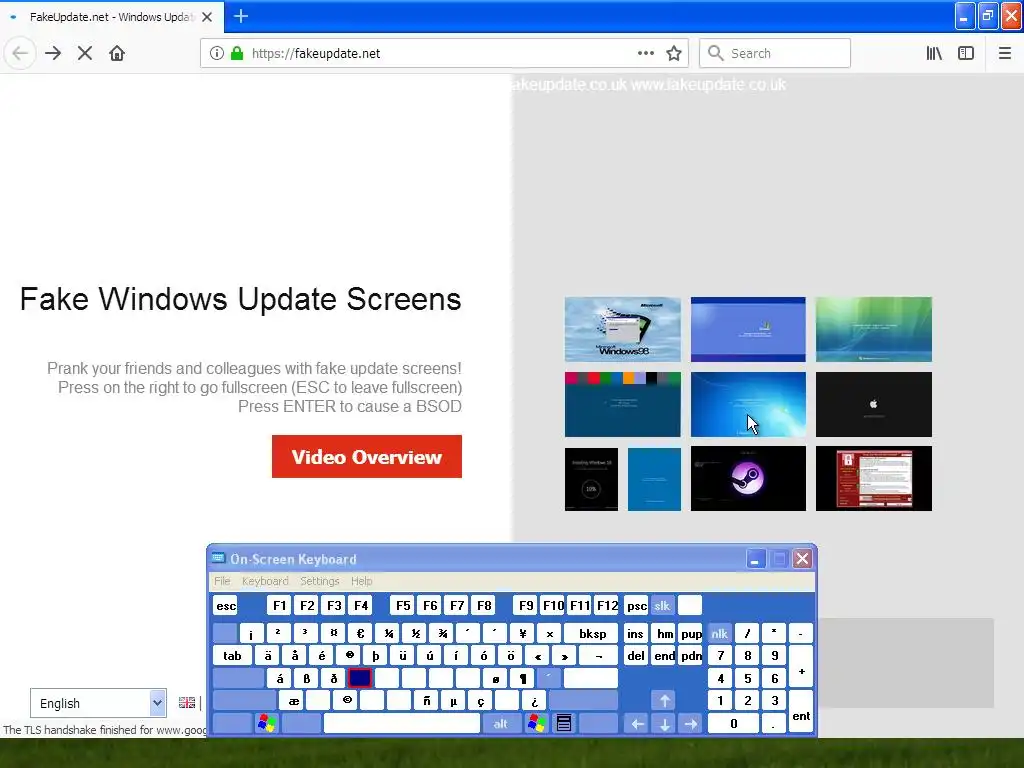Click the pup page up key
Screen dimensions: 1024x768
tap(691, 633)
